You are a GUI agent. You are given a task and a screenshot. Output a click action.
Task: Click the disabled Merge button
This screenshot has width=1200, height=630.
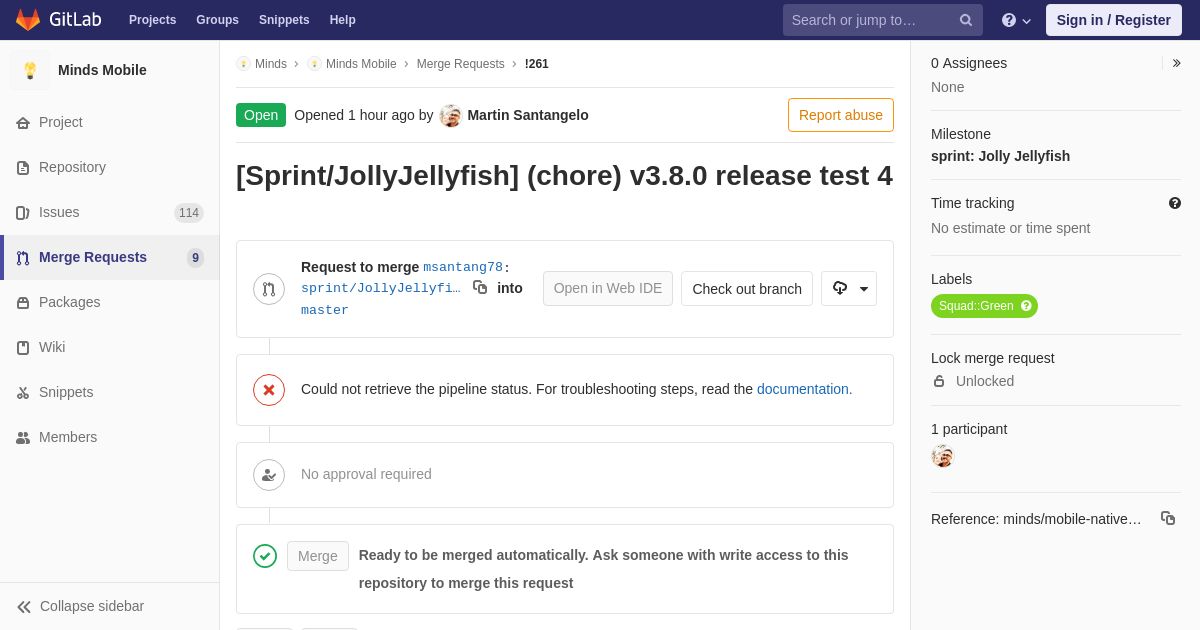pyautogui.click(x=318, y=556)
